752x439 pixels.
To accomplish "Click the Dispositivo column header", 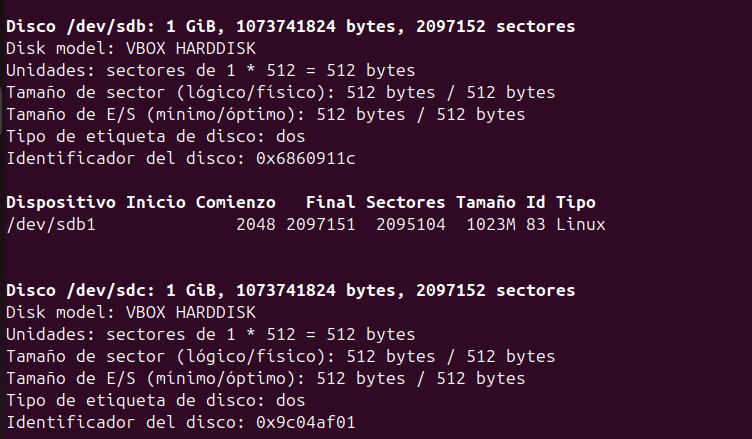I will [x=60, y=203].
